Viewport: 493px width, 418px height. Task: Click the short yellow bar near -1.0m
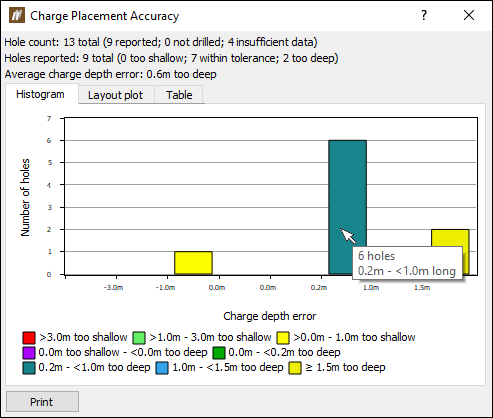(x=193, y=263)
